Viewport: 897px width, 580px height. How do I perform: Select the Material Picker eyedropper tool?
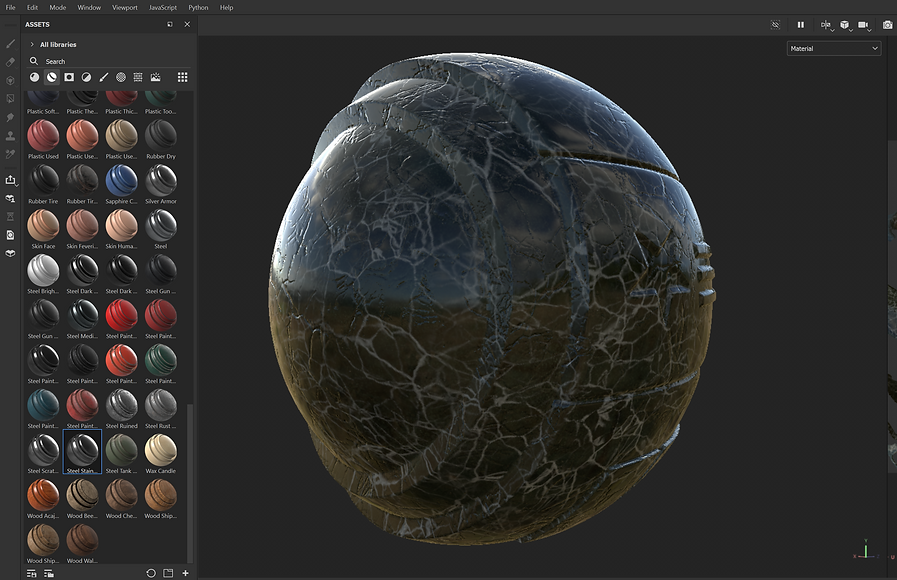coord(10,154)
